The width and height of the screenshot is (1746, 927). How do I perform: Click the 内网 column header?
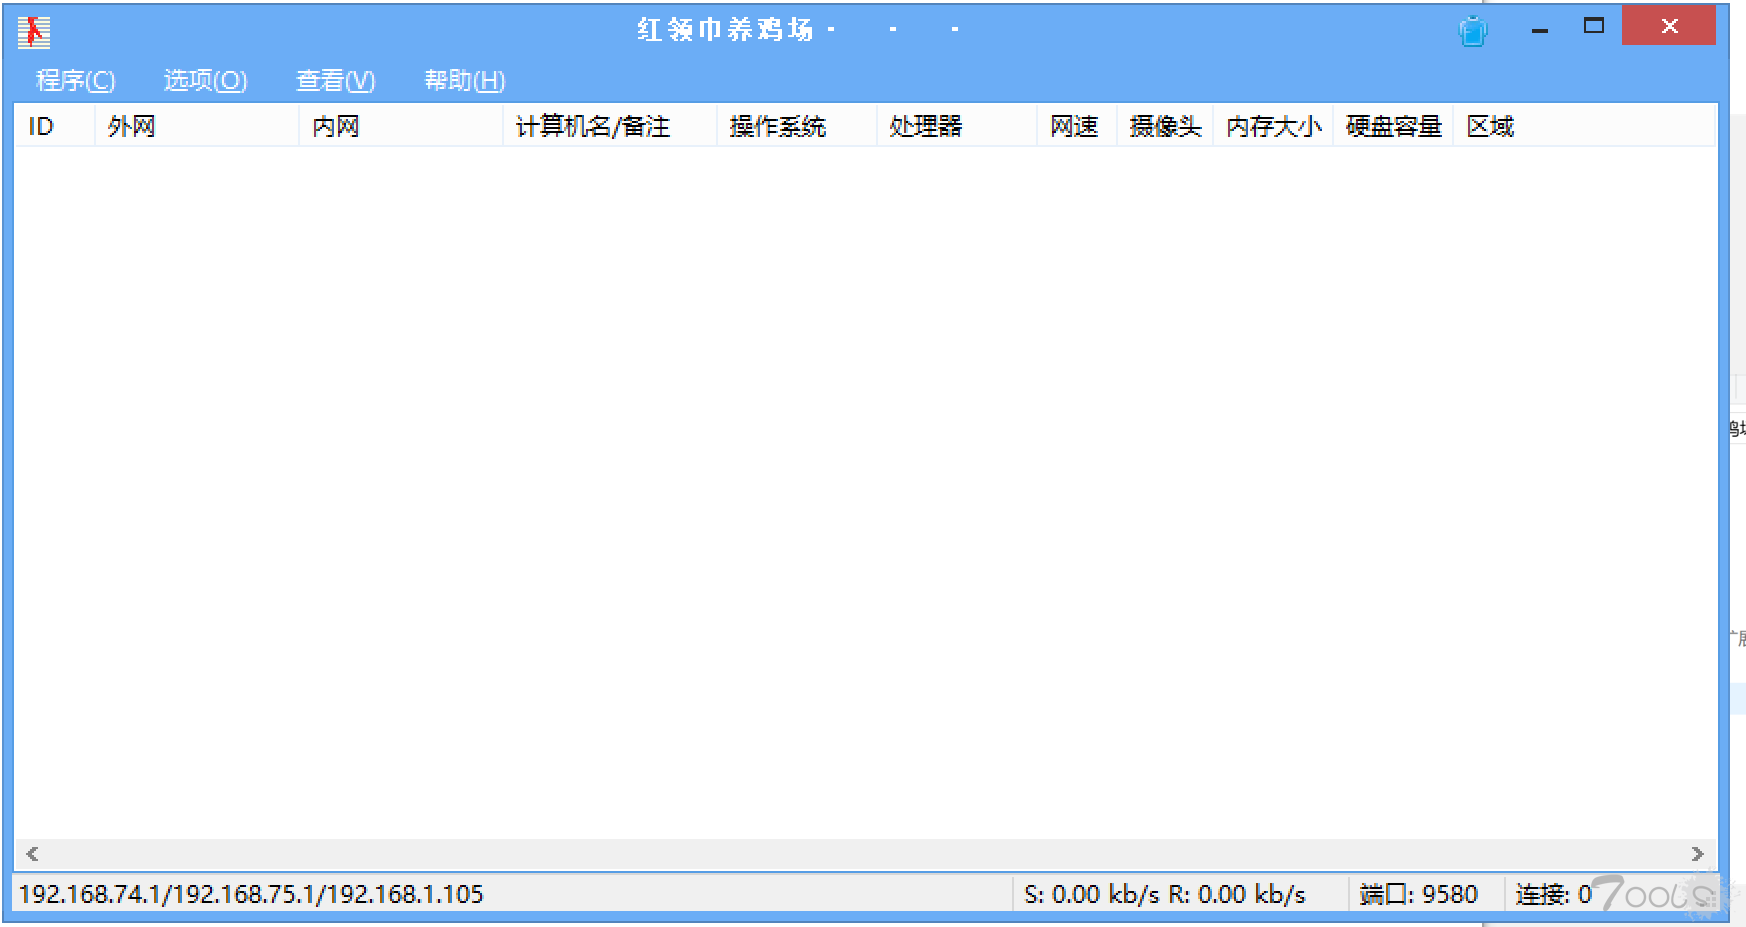coord(400,127)
